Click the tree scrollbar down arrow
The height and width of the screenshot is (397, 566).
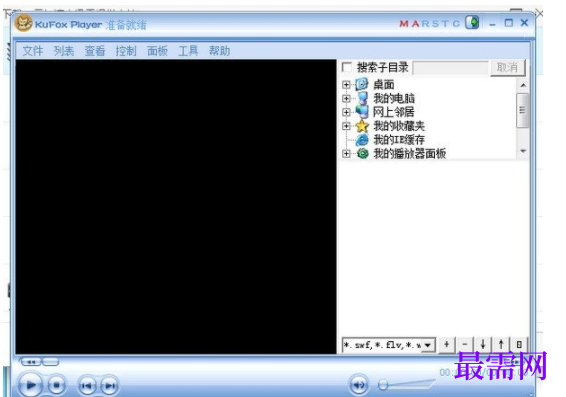(523, 151)
